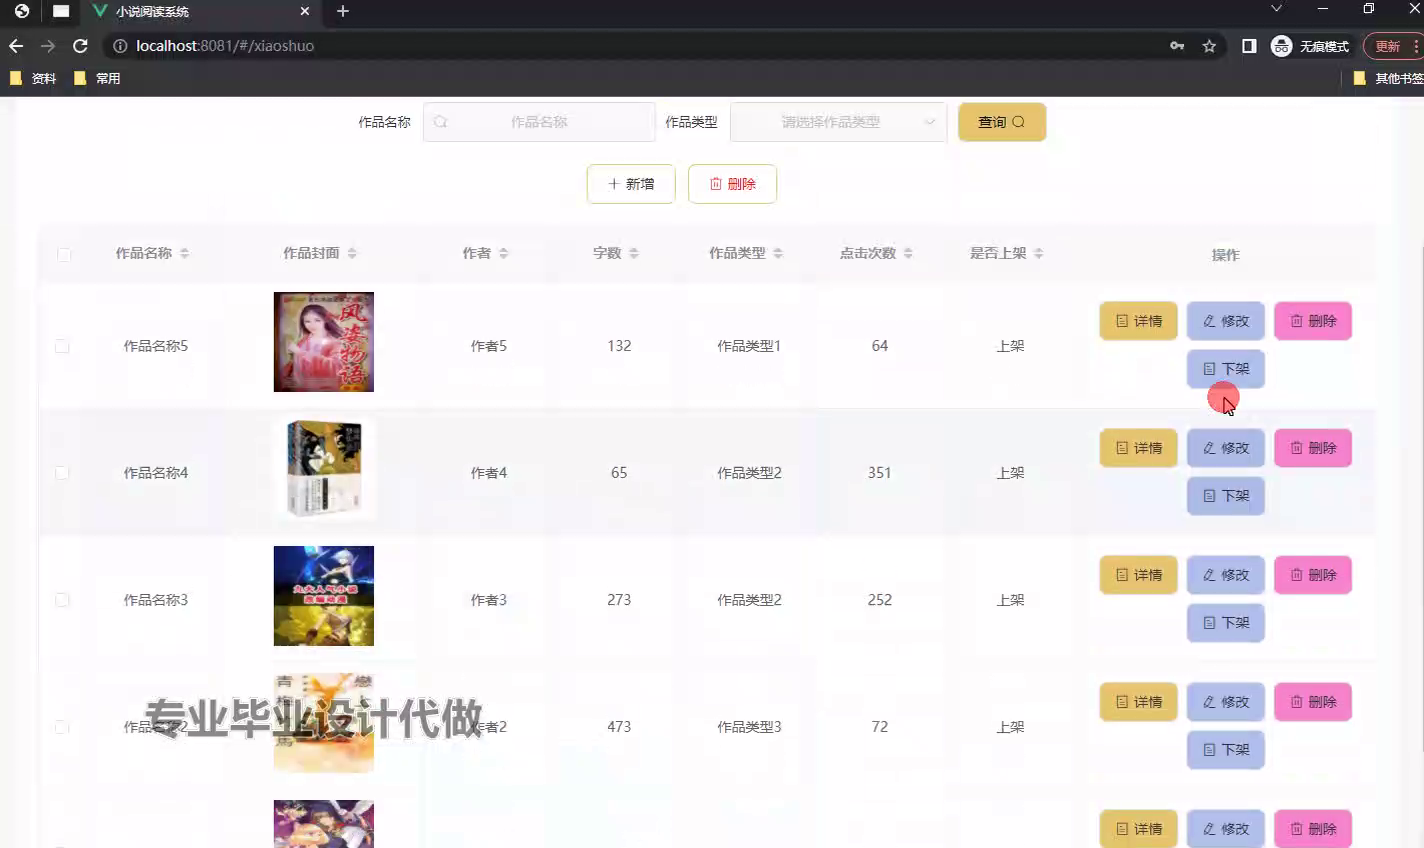This screenshot has height=848, width=1424.
Task: Click 修改 edit for 作品名称3
Action: pos(1226,575)
